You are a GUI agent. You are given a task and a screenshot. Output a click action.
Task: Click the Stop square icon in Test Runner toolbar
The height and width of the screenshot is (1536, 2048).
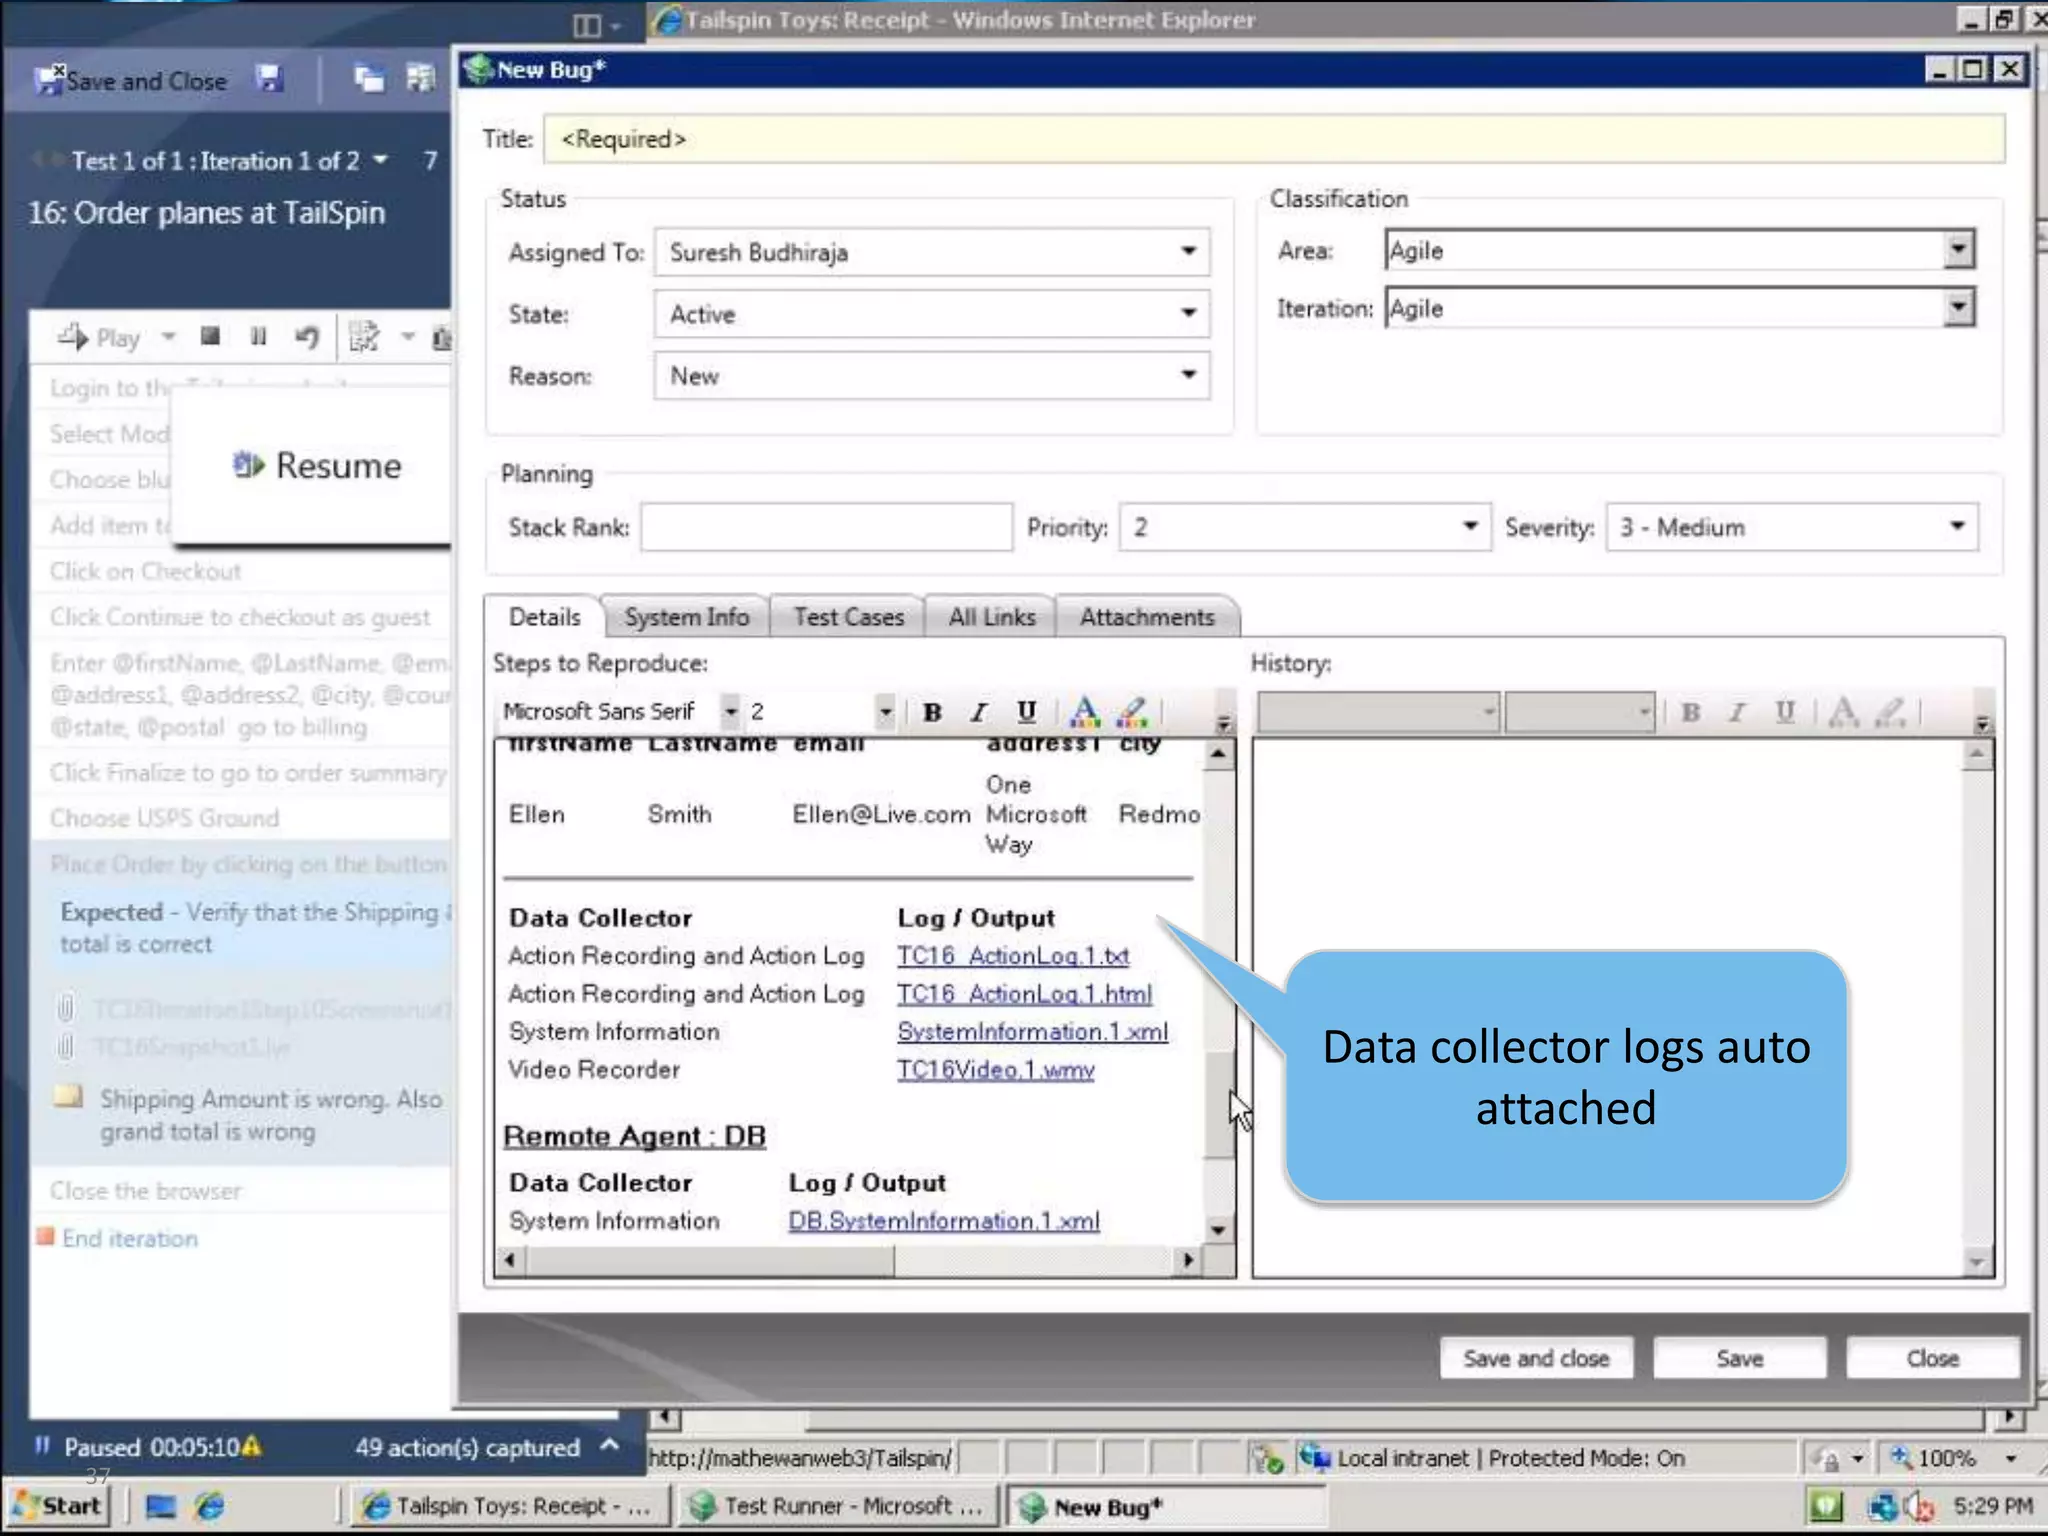pos(209,336)
